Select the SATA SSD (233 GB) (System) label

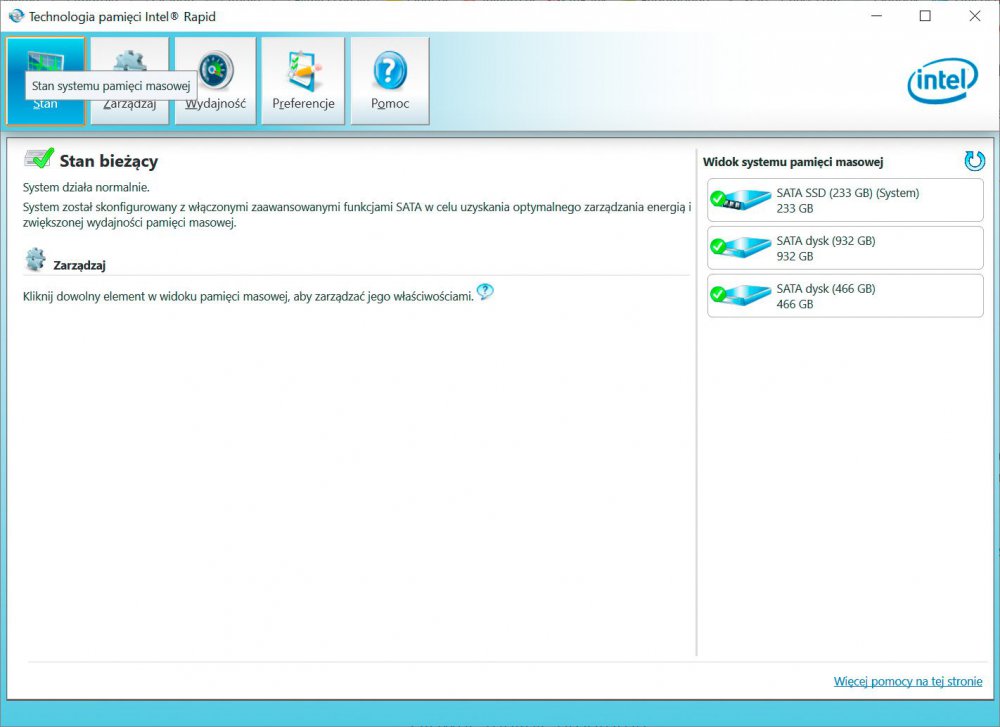847,193
